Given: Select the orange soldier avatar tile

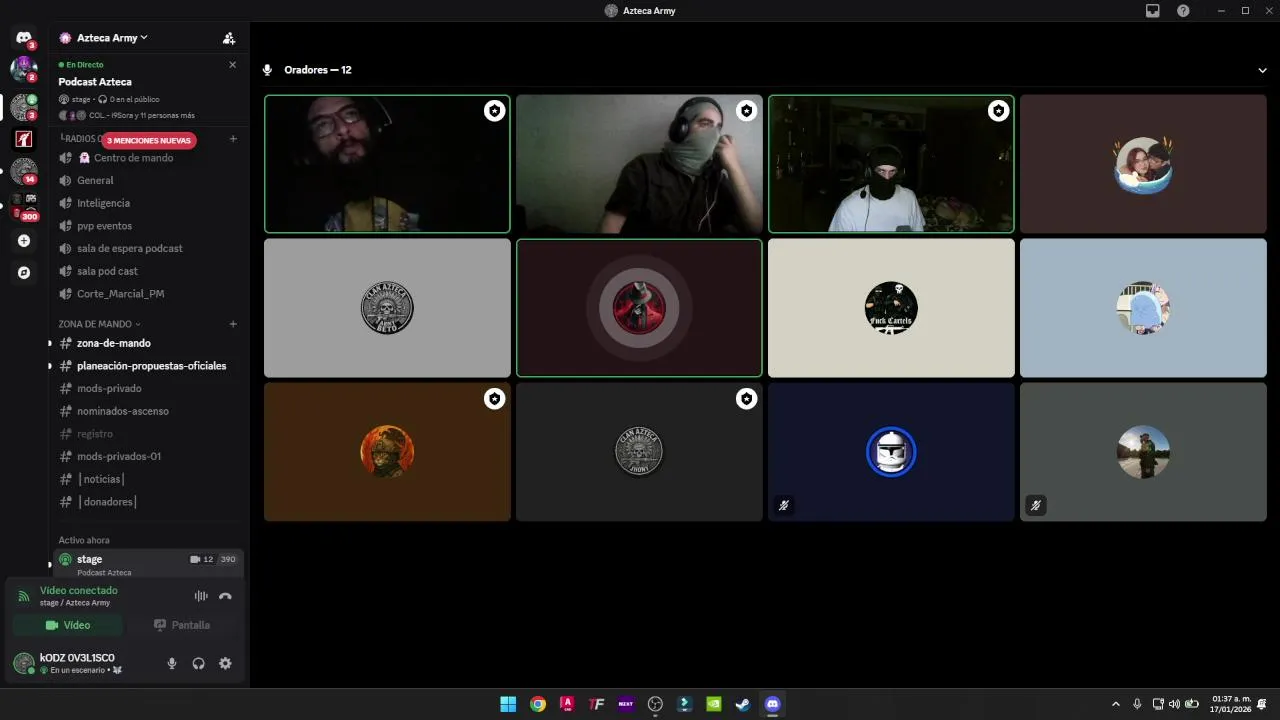Looking at the screenshot, I should [x=387, y=452].
